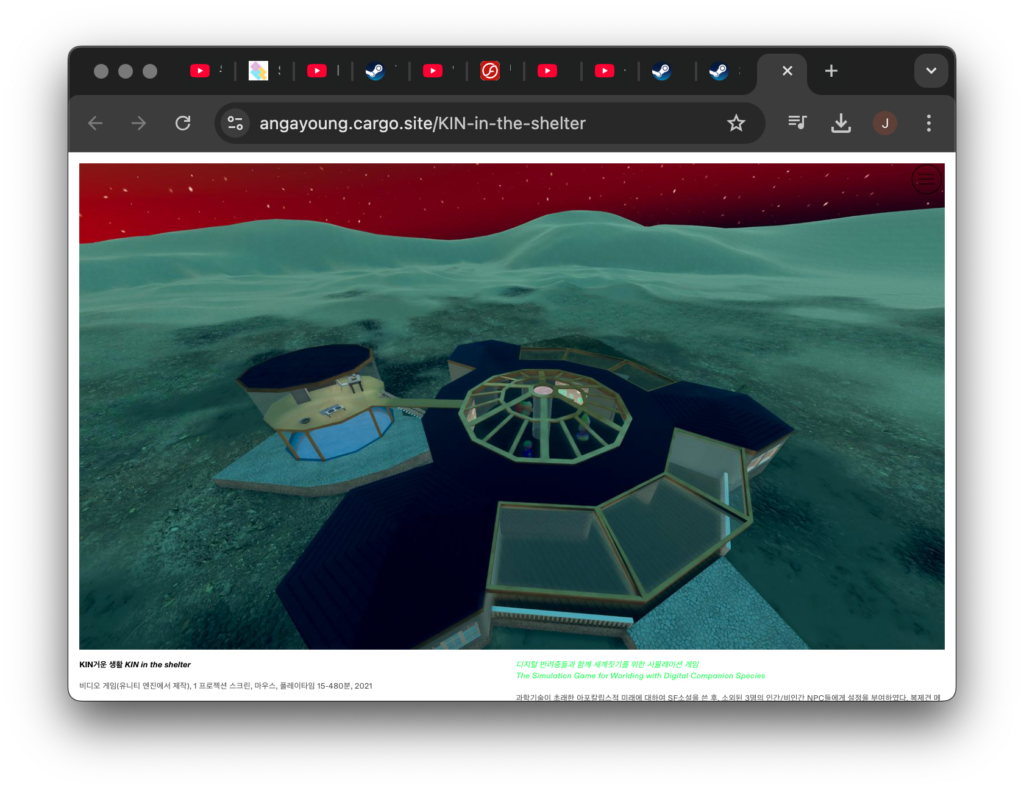Switch to the rightmost Steam tab
1024x791 pixels.
coord(718,71)
